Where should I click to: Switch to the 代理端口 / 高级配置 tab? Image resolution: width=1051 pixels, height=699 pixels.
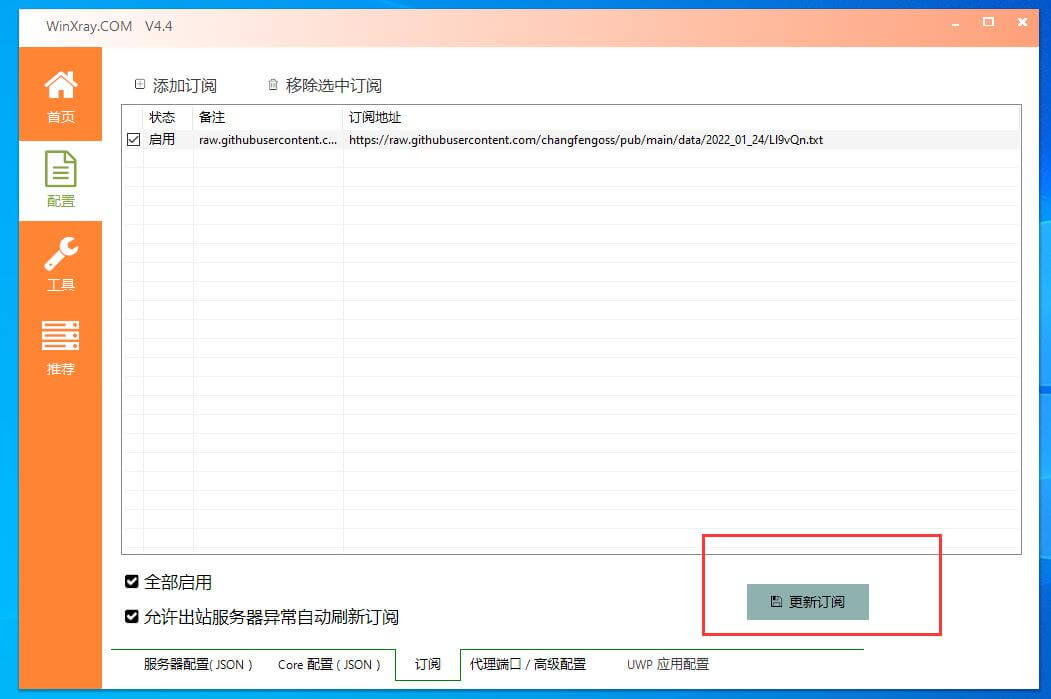click(528, 664)
